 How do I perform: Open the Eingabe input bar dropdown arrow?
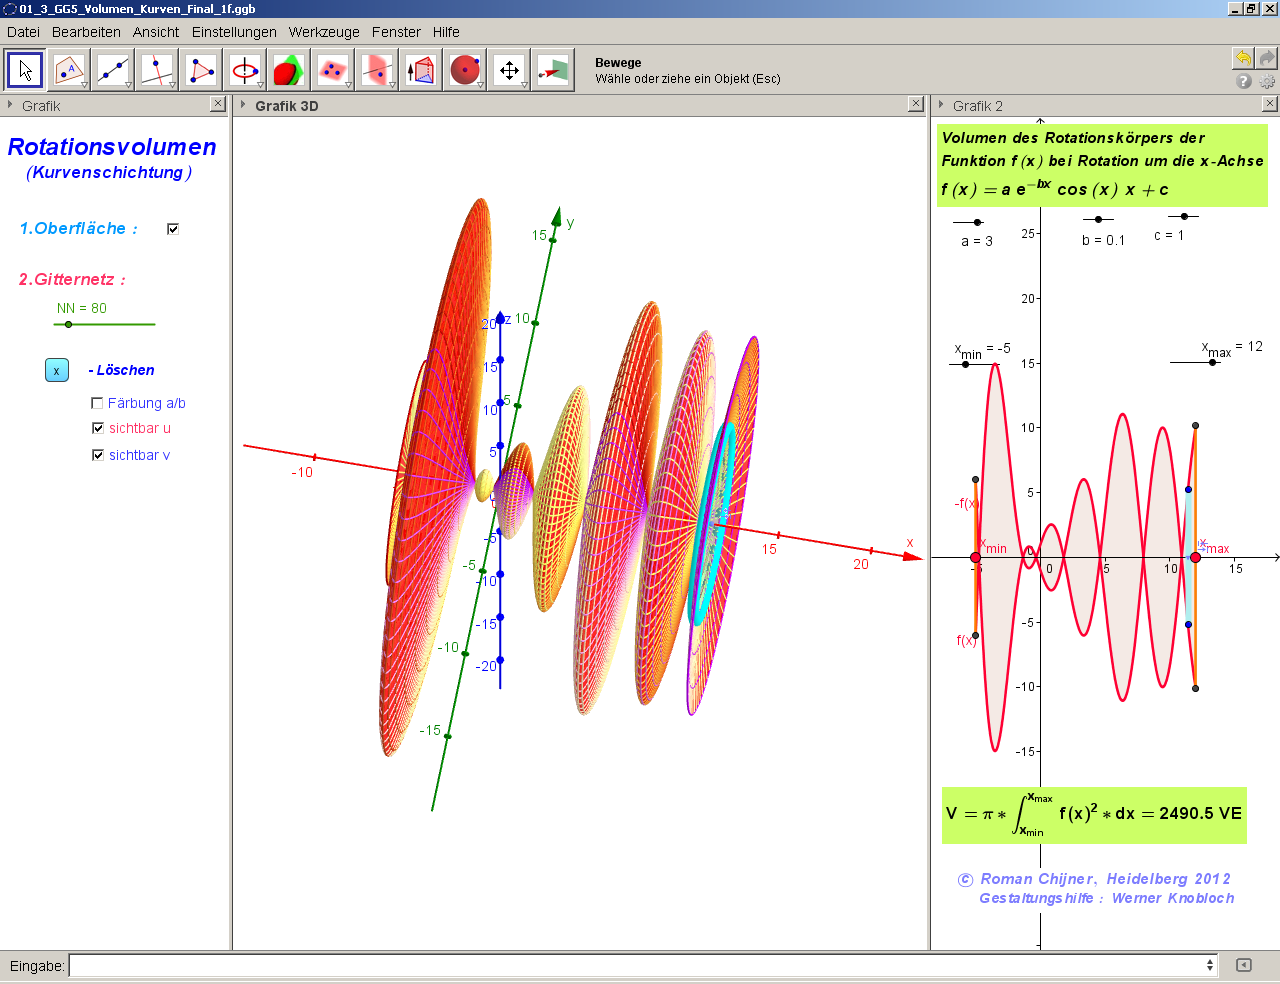[1210, 965]
